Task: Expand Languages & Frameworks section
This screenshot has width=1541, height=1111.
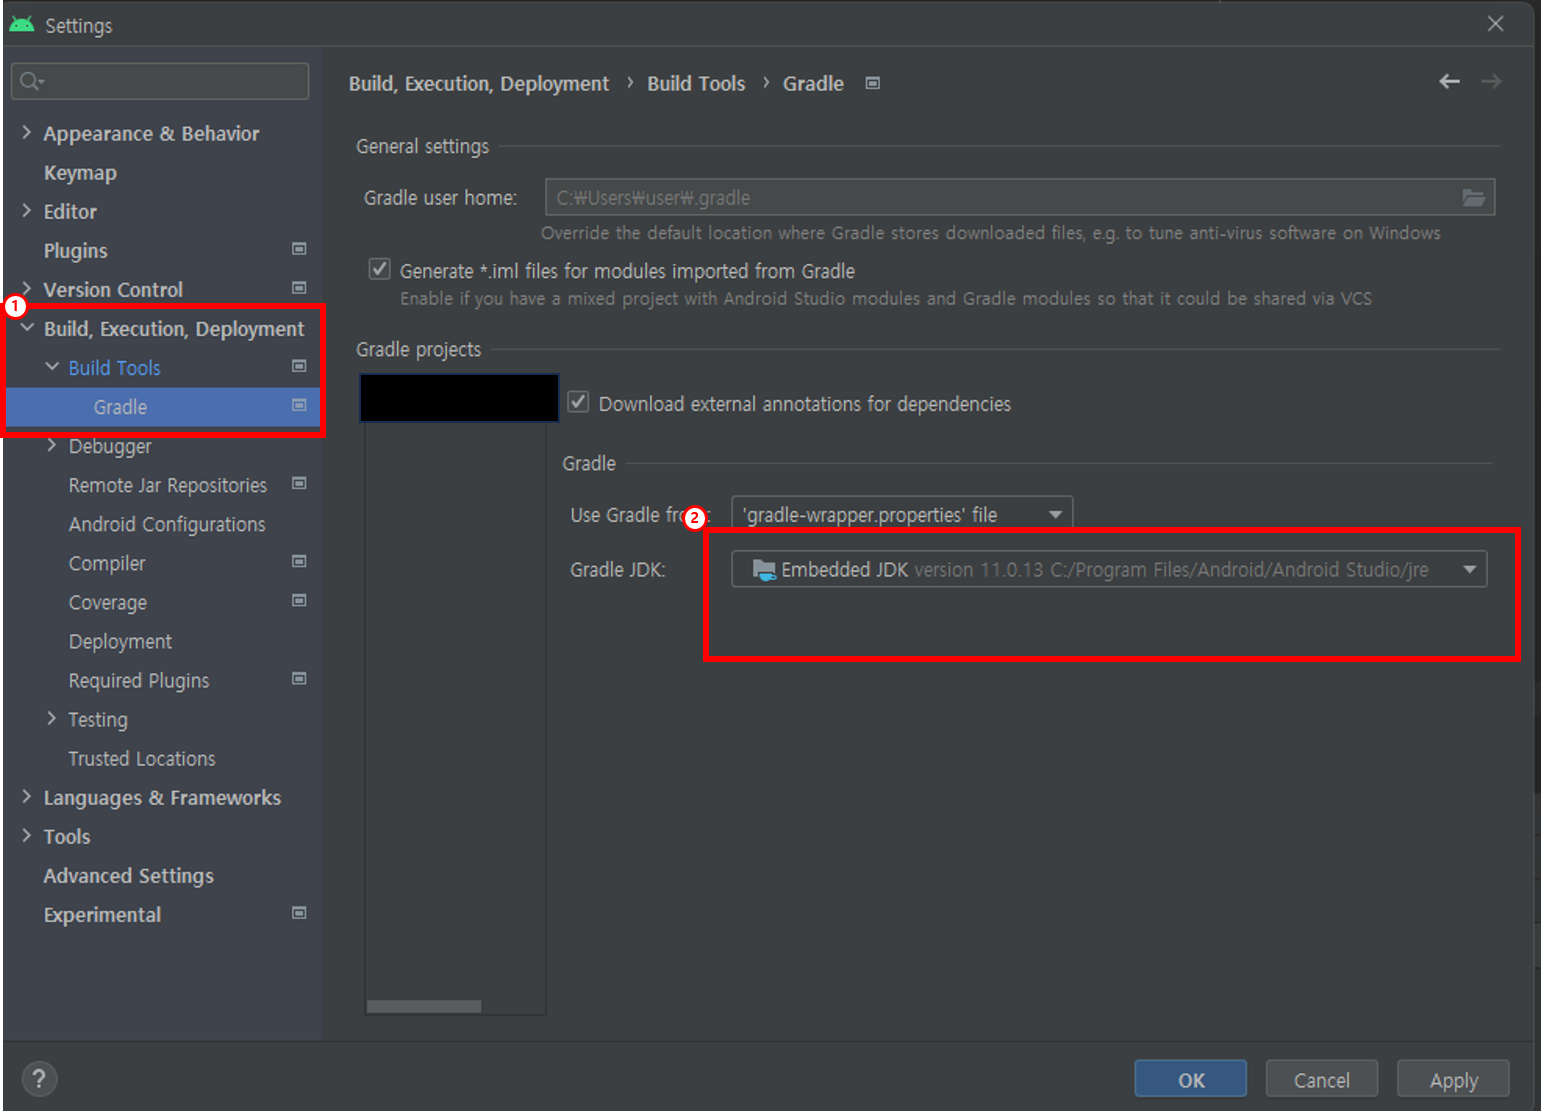Action: point(27,796)
